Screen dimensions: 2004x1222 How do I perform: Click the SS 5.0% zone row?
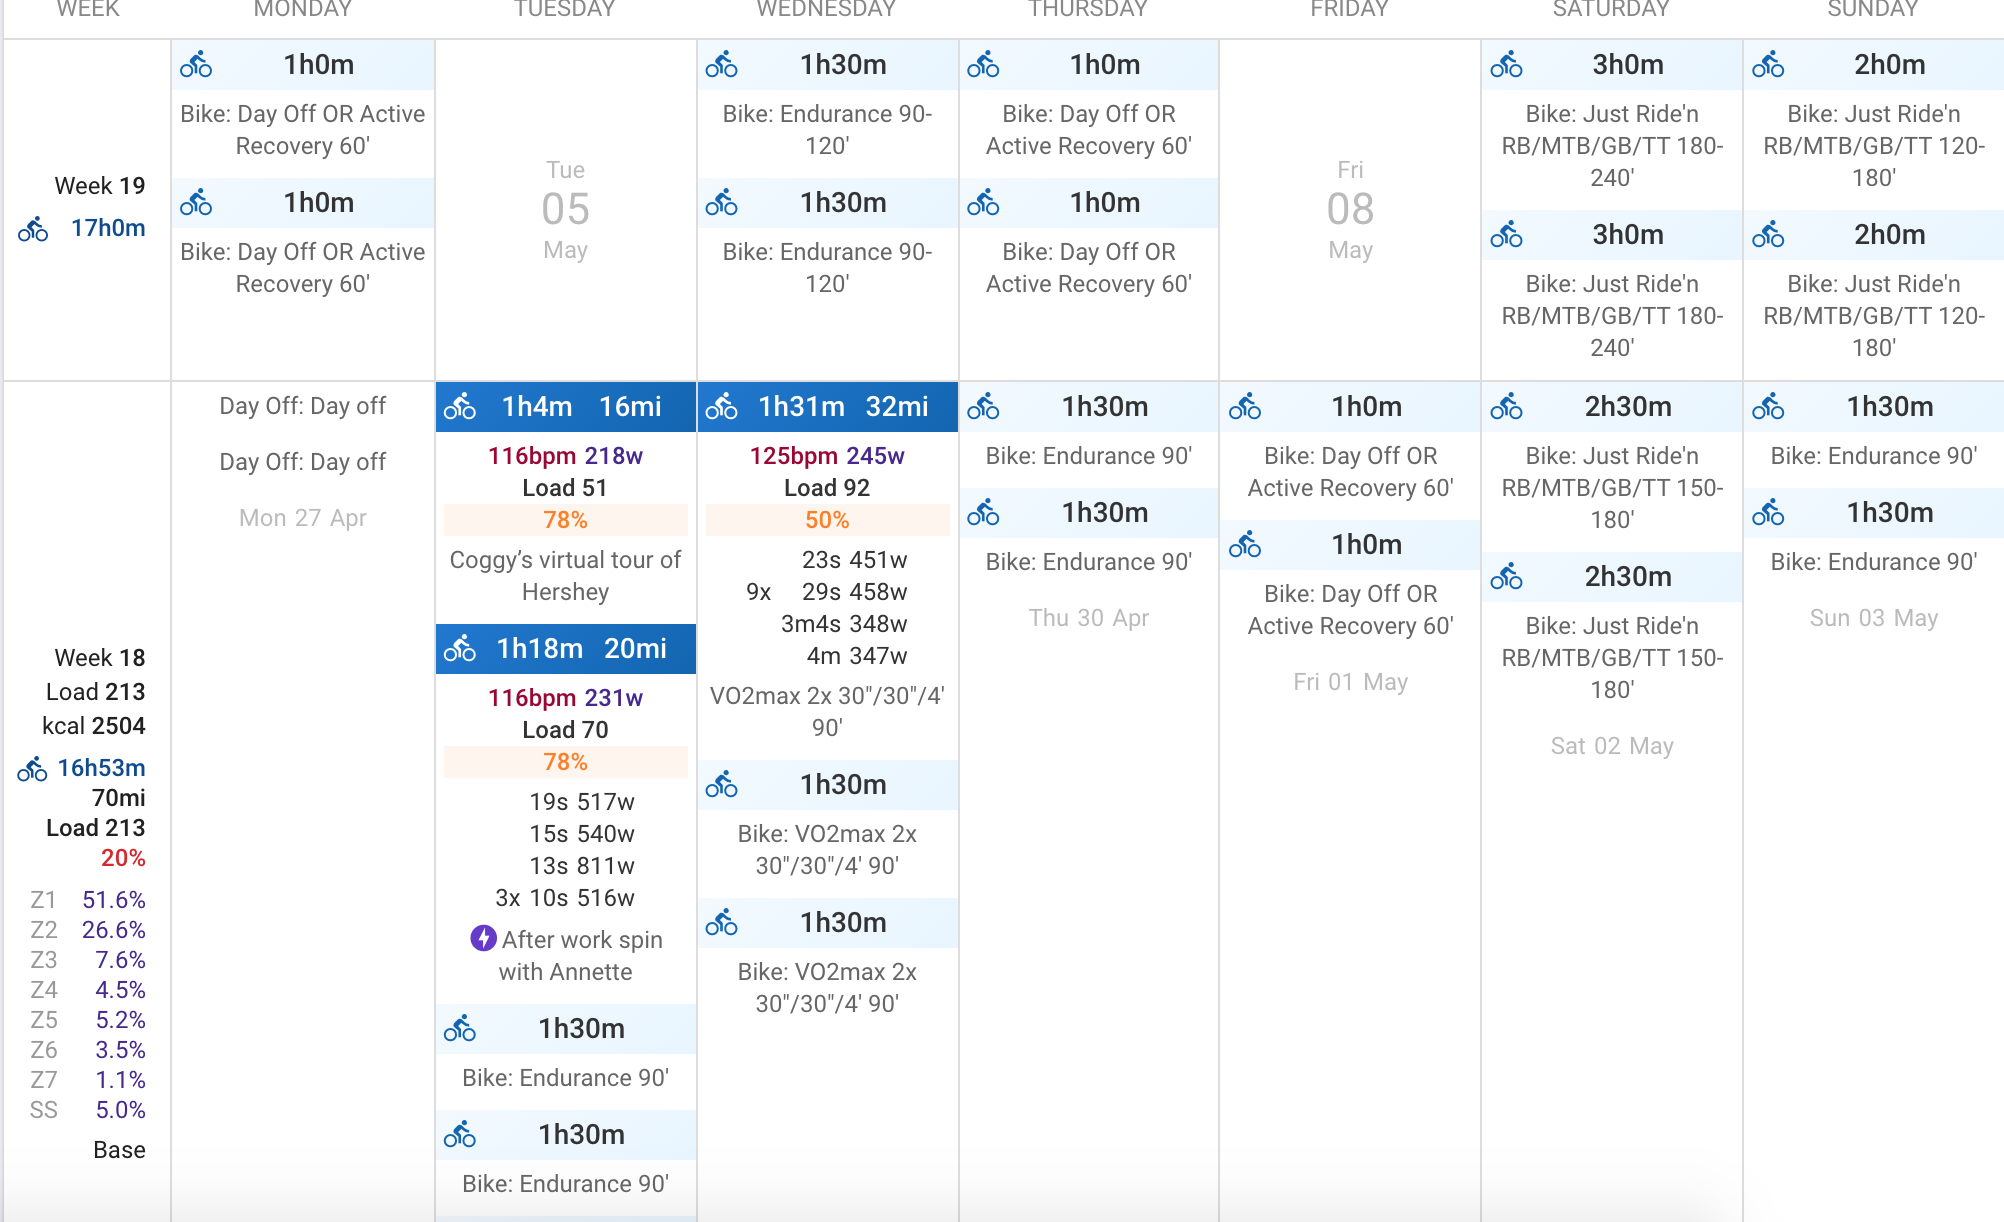[88, 1110]
